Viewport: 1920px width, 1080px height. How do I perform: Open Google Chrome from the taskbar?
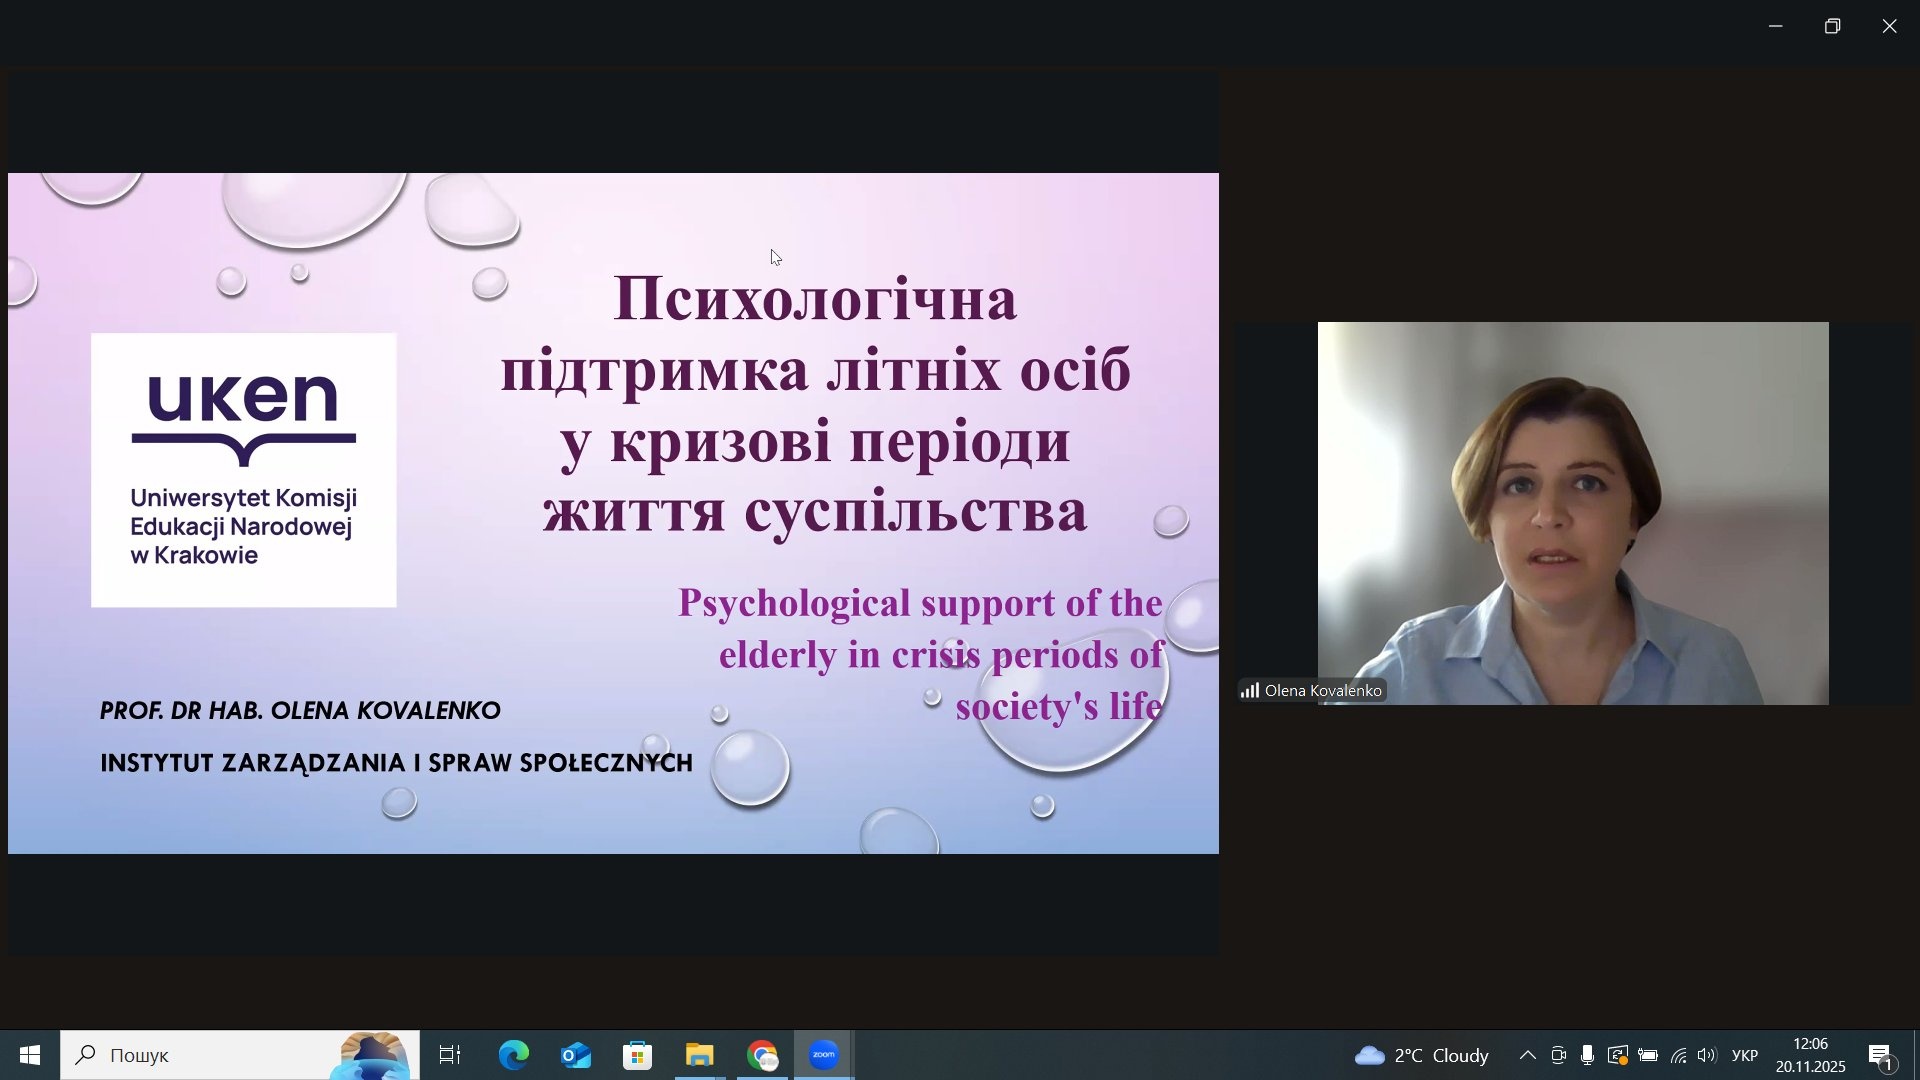click(x=762, y=1056)
